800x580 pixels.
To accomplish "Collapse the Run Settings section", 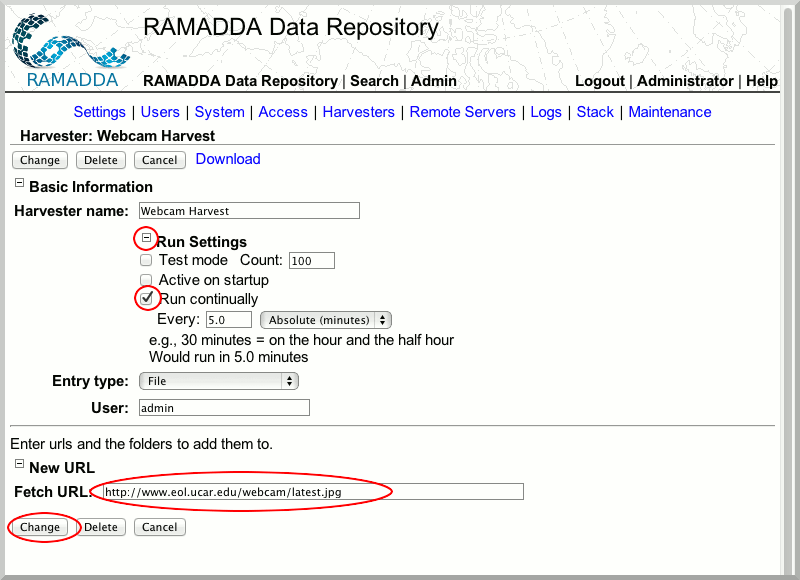I will pos(146,239).
